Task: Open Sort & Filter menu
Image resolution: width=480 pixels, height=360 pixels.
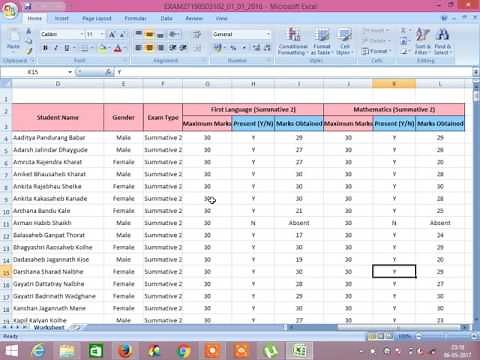Action: pos(423,41)
